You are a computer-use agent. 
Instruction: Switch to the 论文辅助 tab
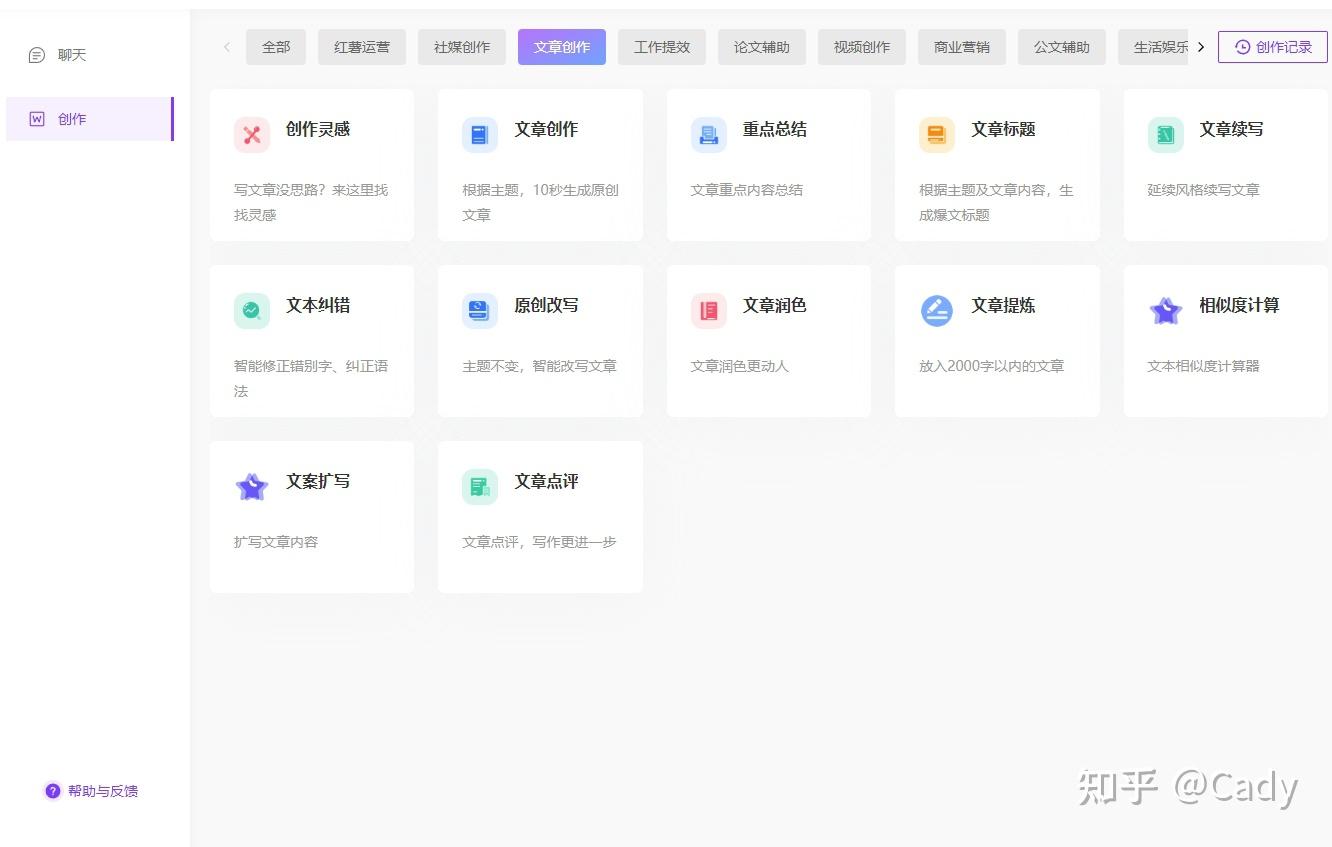(762, 47)
